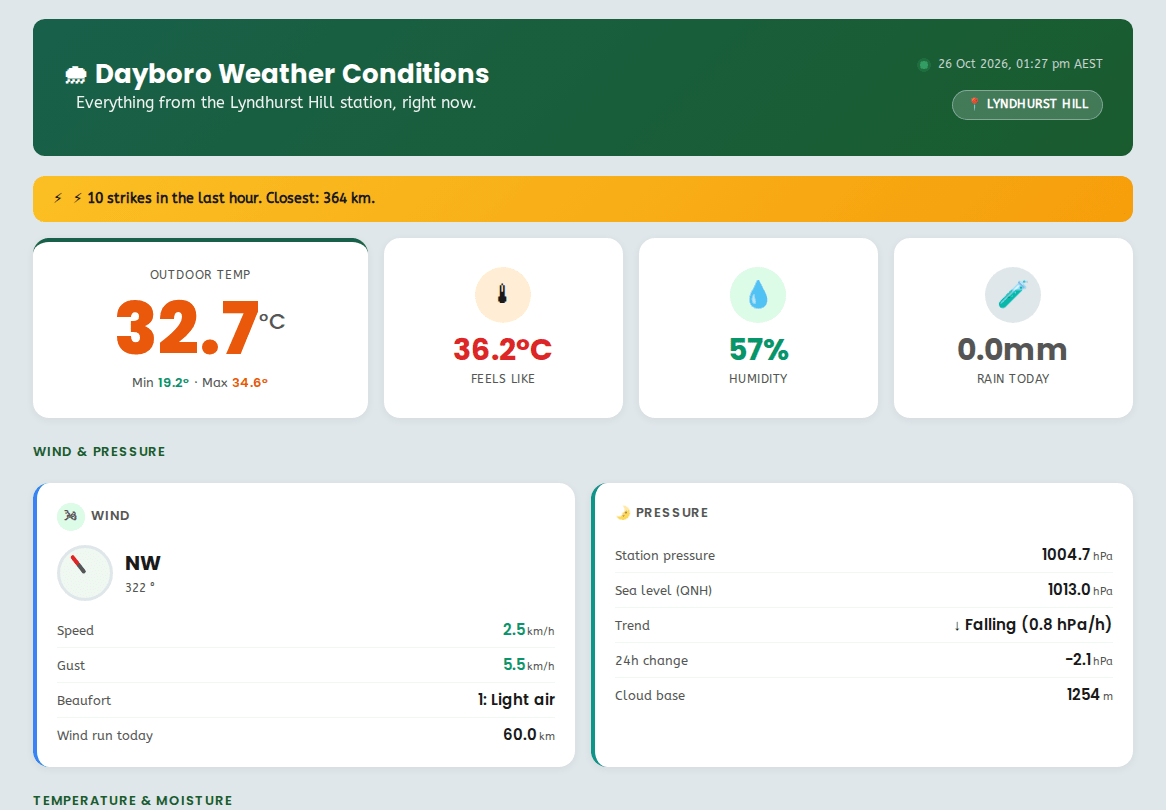
Task: Click the falling arrow in pressure Trend
Action: [x=957, y=626]
